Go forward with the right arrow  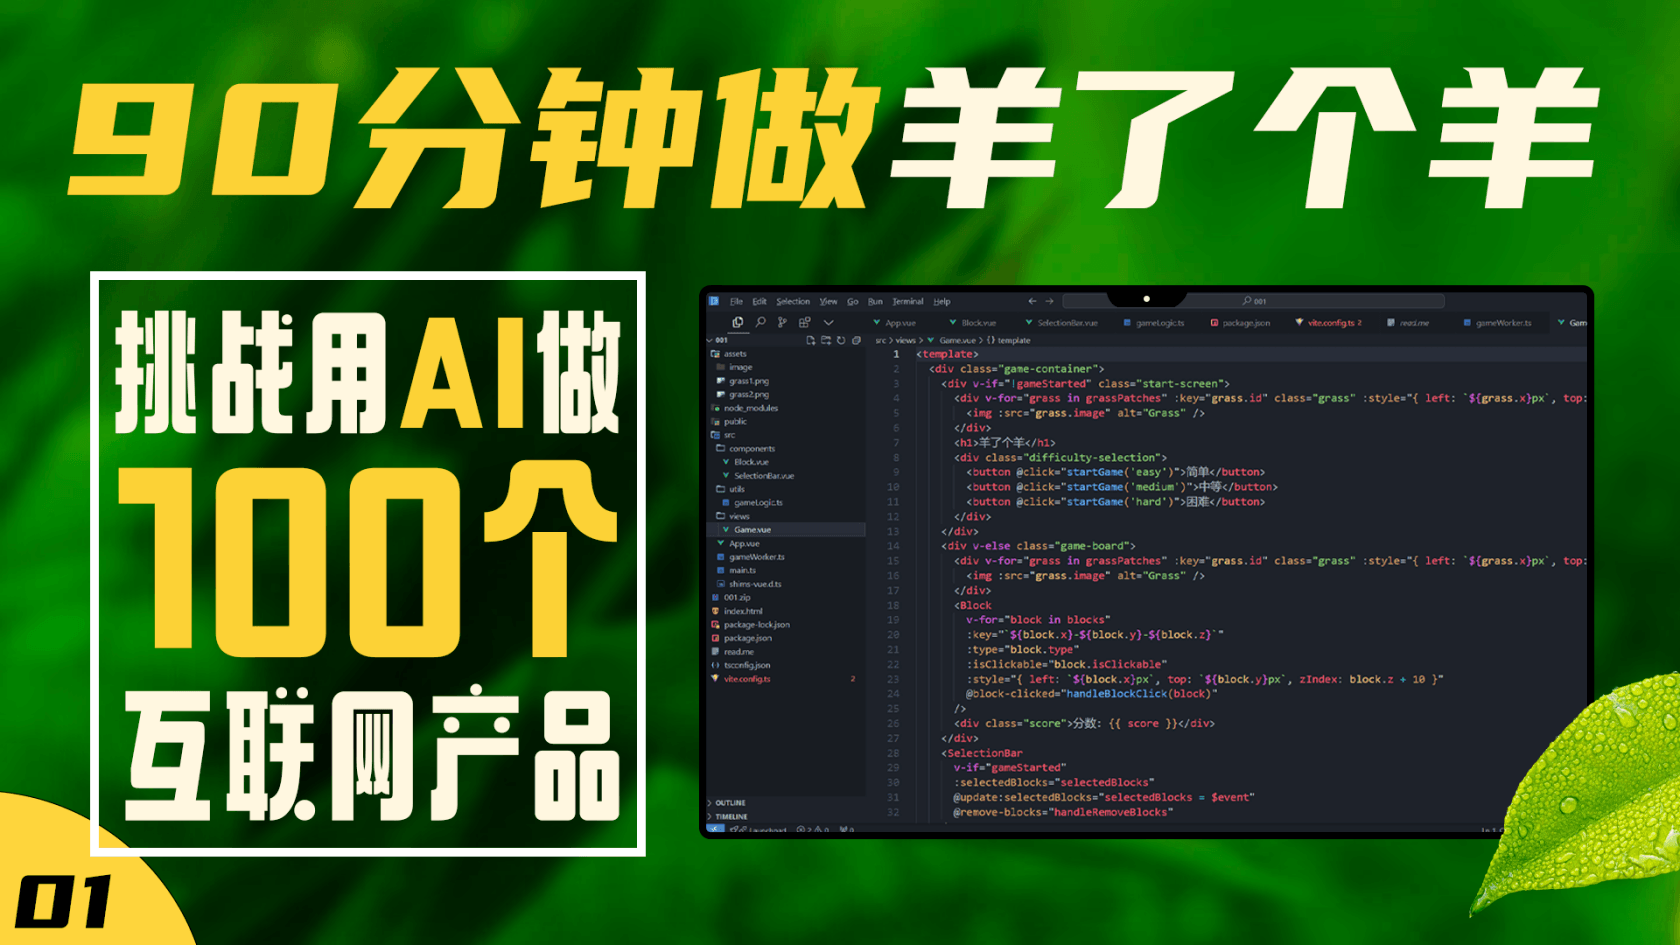click(1049, 301)
